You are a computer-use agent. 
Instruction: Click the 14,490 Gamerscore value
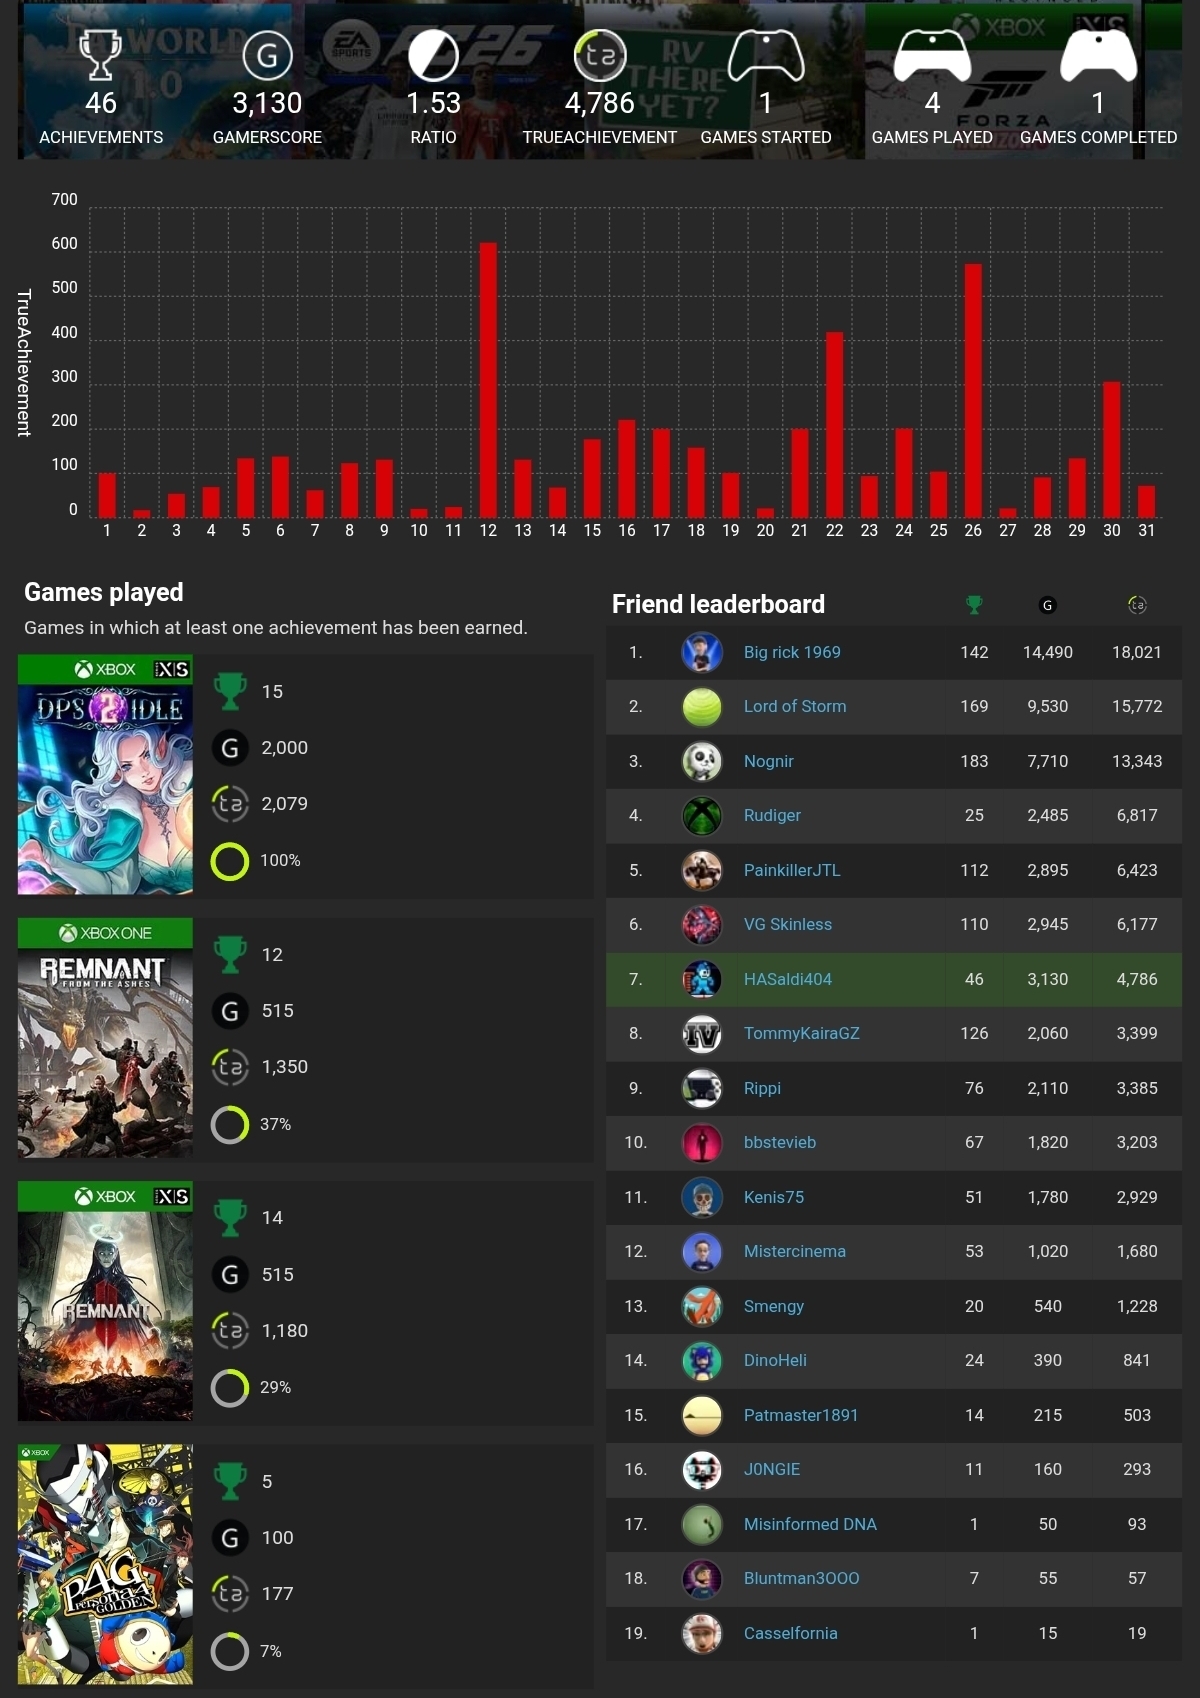pos(1047,652)
